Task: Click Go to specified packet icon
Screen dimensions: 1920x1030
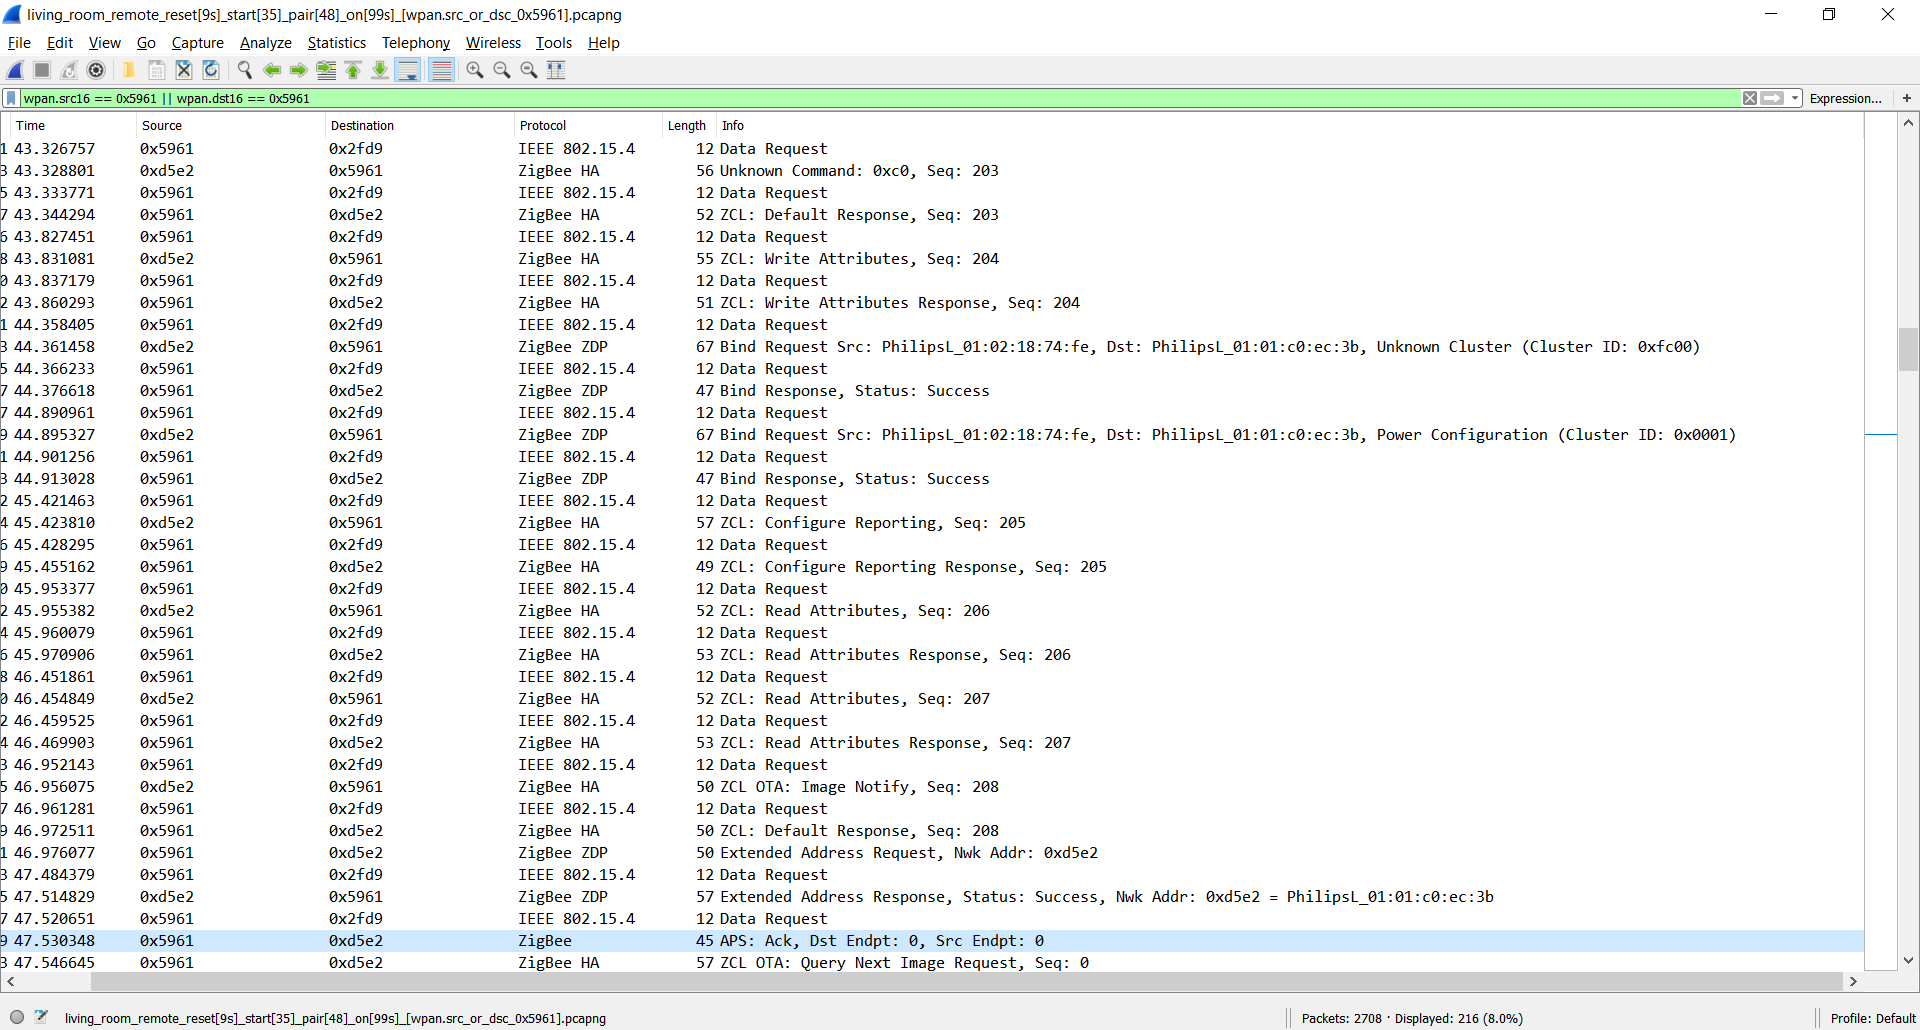Action: point(326,70)
